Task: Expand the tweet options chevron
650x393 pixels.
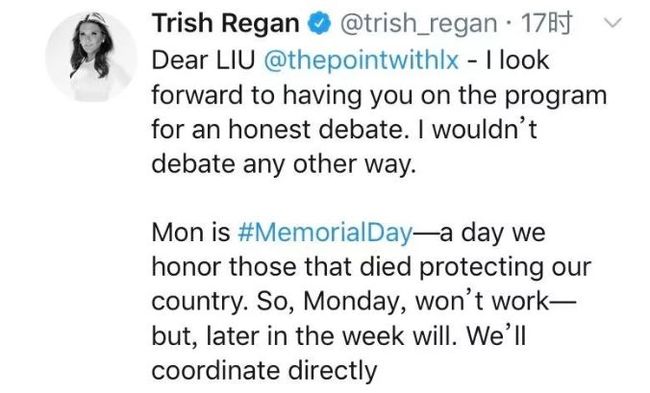Action: [613, 23]
